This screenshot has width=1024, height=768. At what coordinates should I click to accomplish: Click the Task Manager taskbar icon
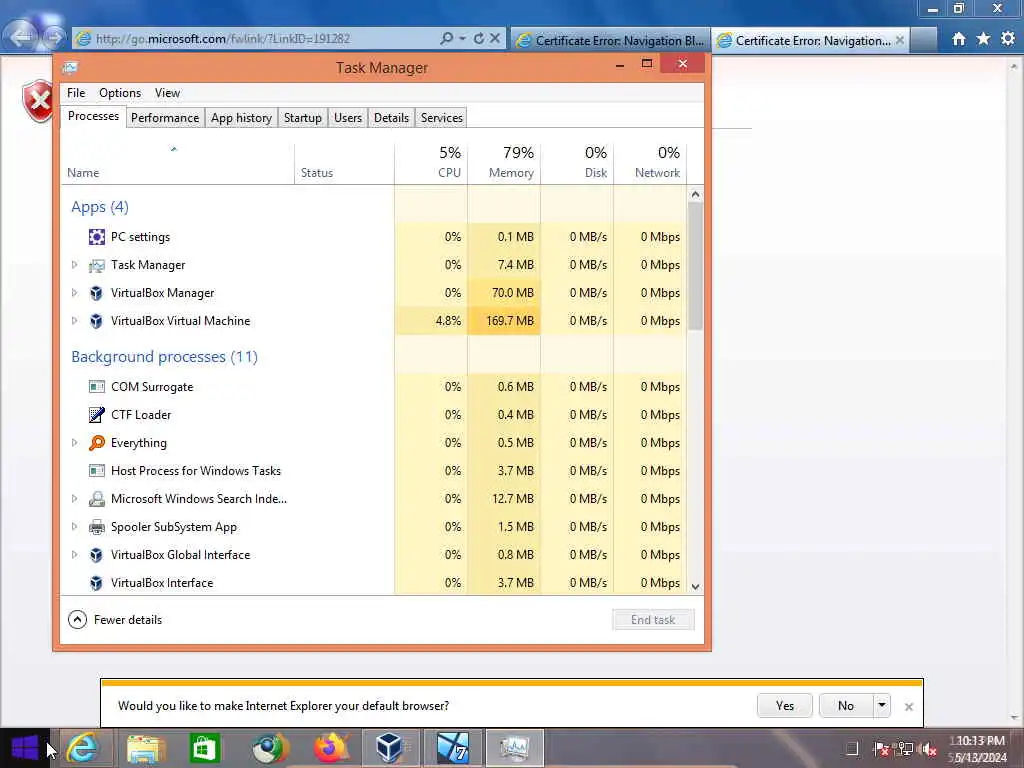tap(515, 748)
